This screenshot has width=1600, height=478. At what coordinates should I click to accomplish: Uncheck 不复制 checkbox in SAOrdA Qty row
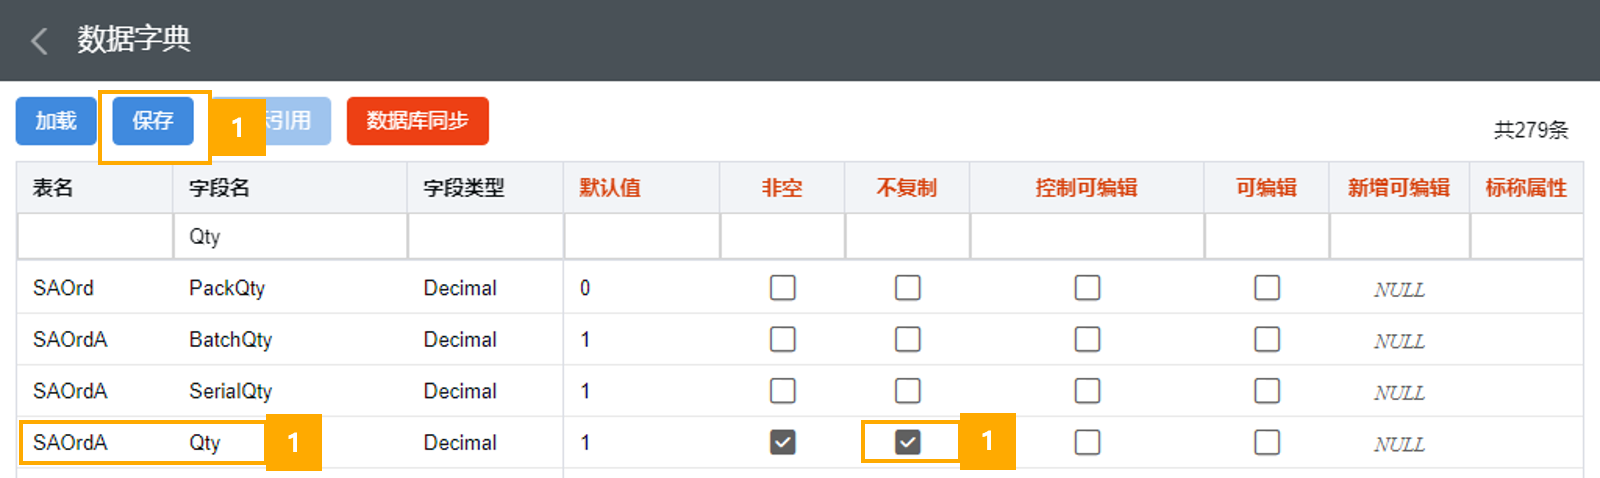(x=908, y=442)
